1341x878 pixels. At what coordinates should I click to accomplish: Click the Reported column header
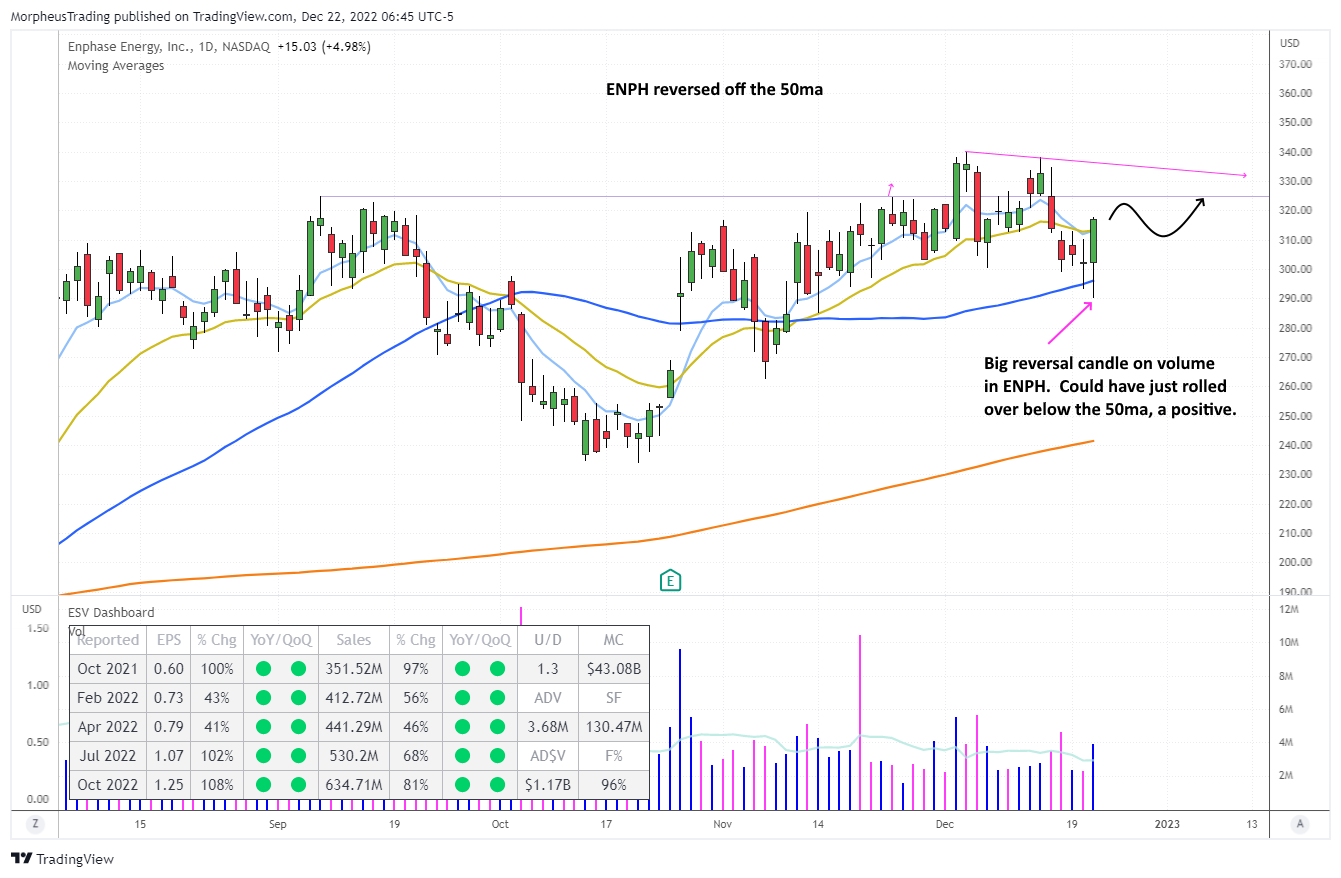[x=107, y=639]
